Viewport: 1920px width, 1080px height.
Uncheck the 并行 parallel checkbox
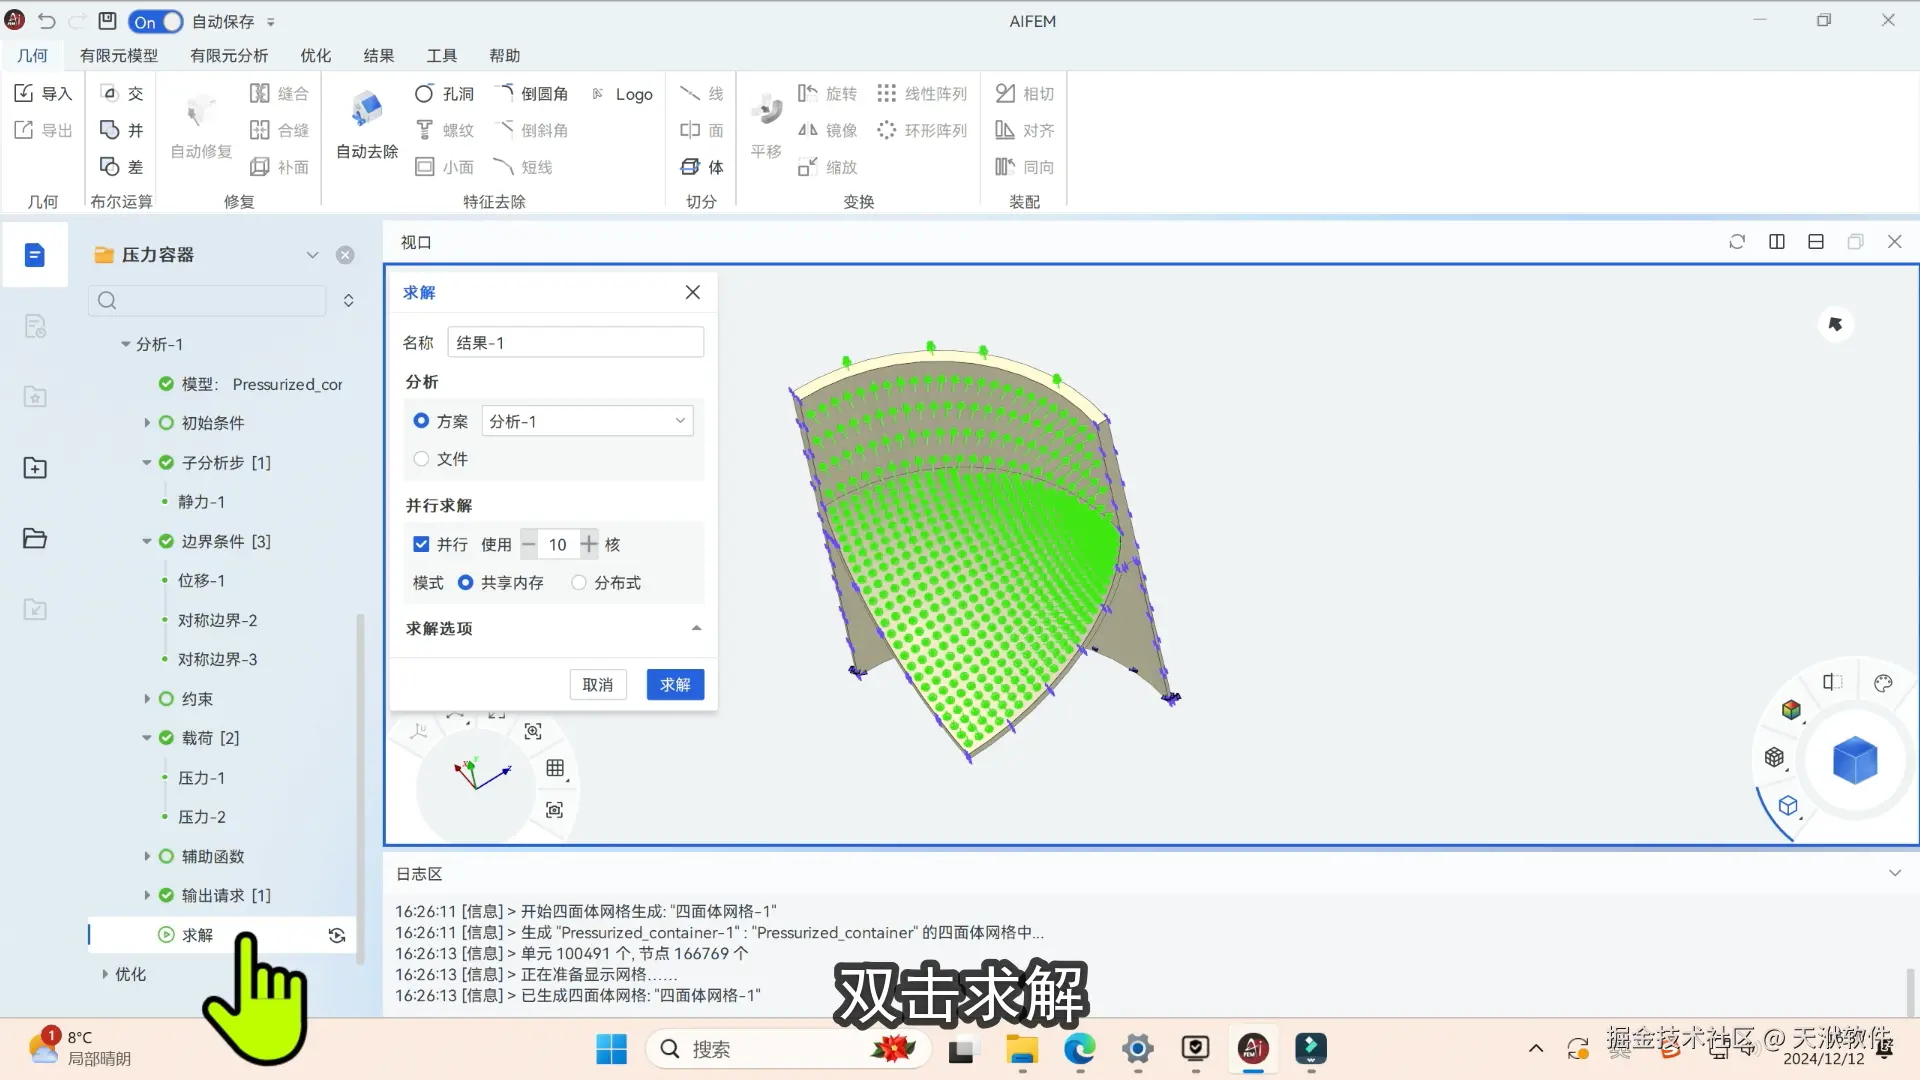tap(421, 545)
